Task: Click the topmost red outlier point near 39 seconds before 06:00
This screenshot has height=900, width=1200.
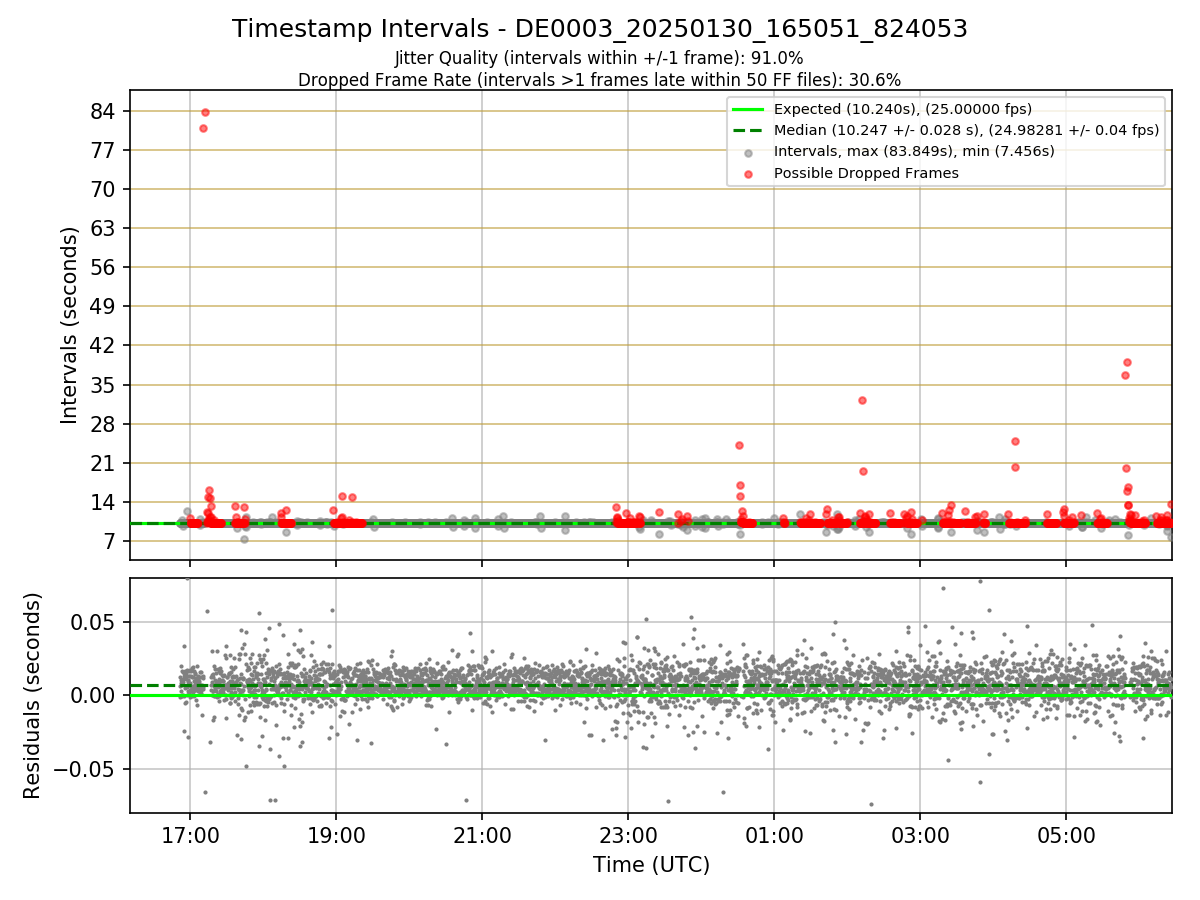Action: coord(1127,362)
